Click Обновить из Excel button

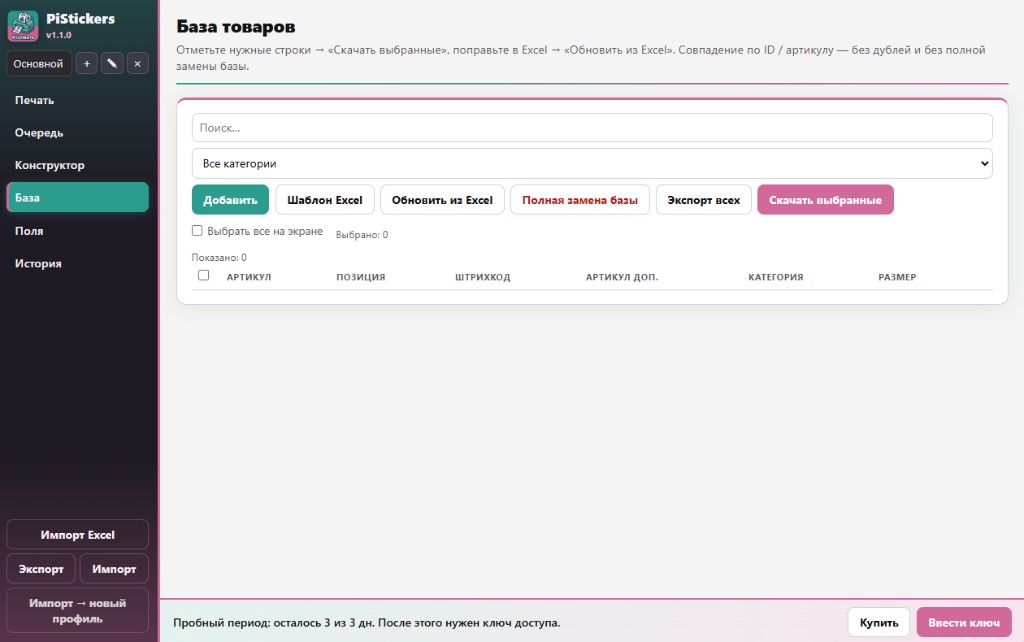tap(442, 200)
